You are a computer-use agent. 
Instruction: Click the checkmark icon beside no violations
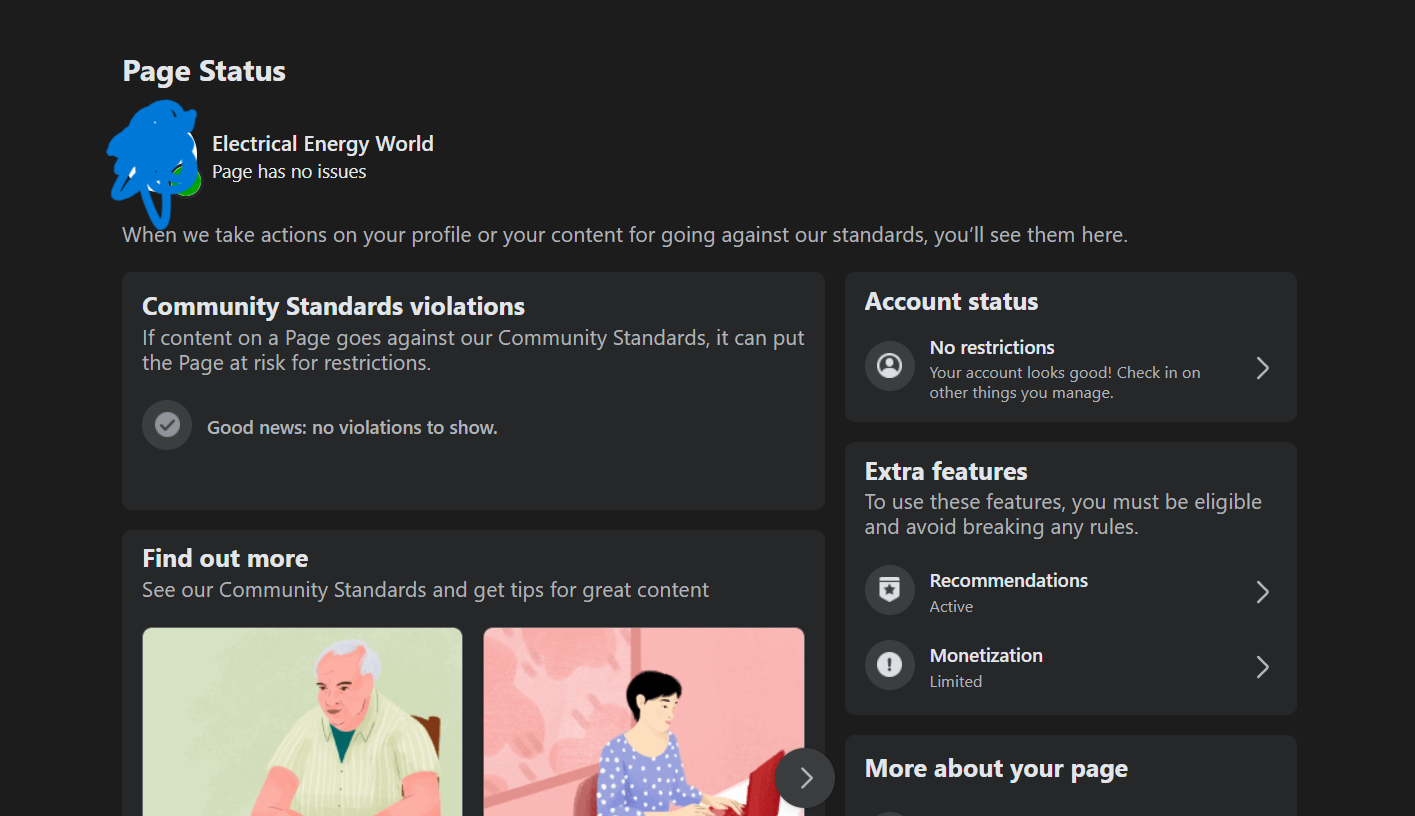coord(167,426)
